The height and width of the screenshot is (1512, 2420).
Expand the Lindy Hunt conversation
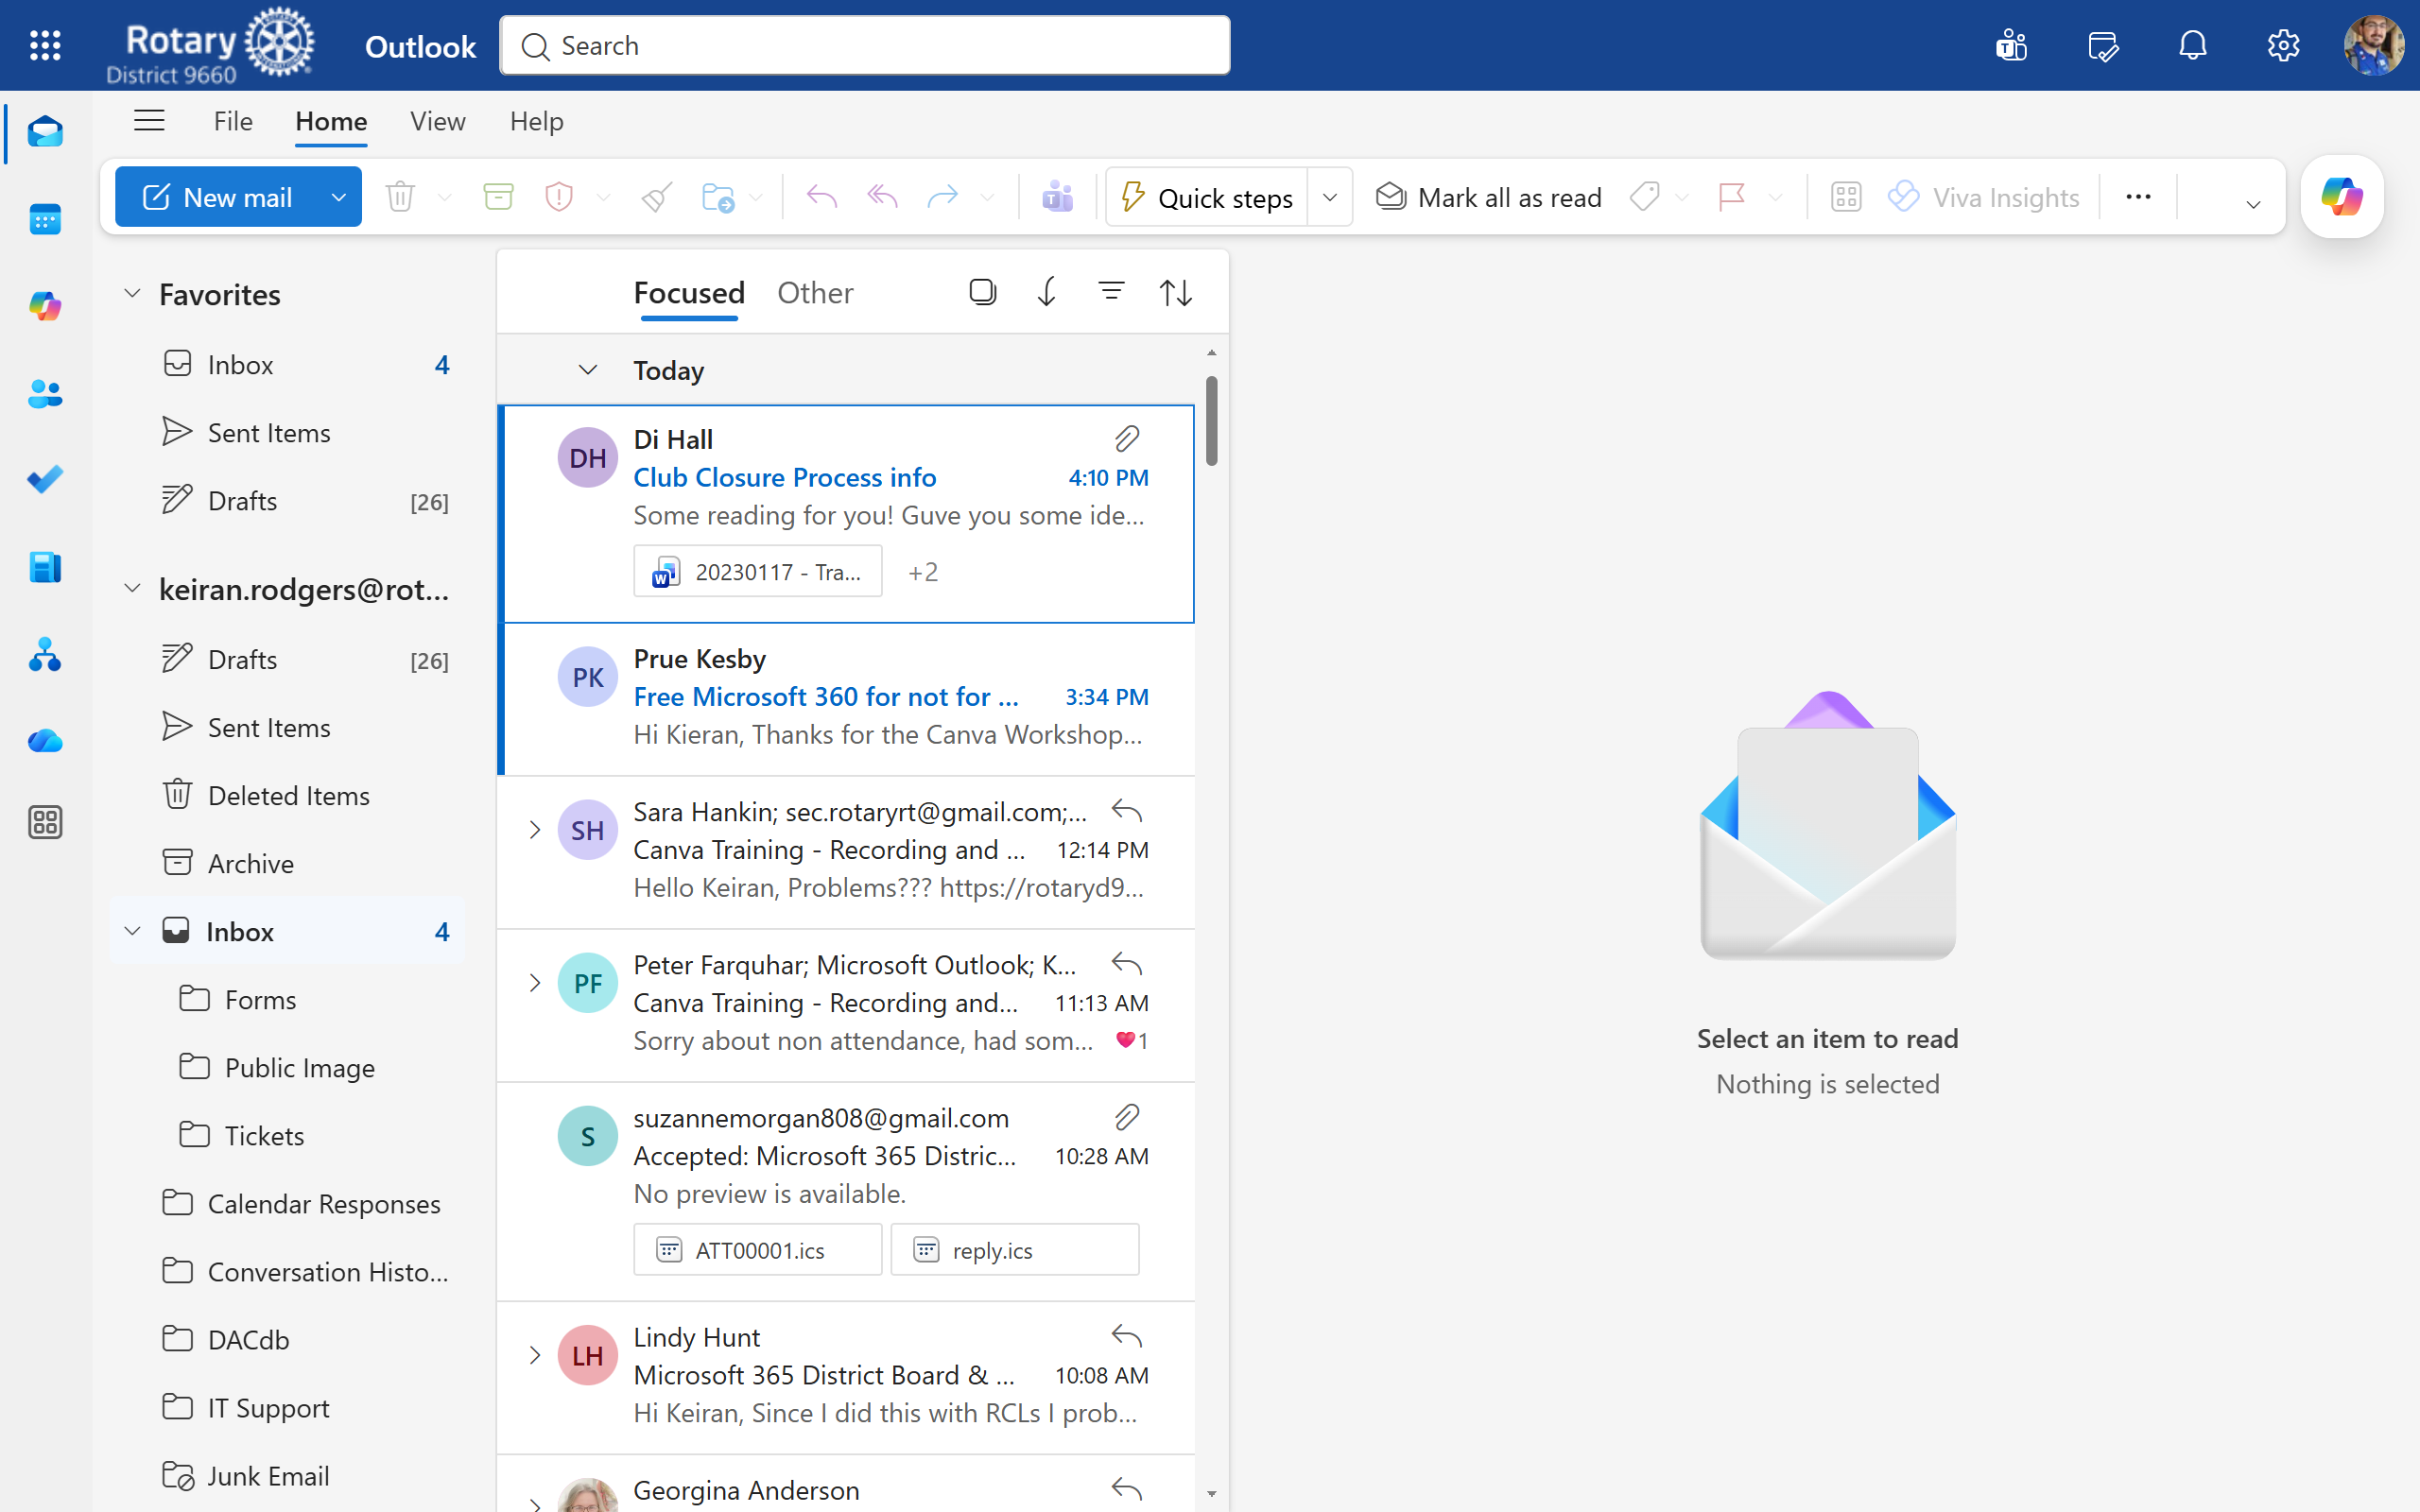click(535, 1356)
